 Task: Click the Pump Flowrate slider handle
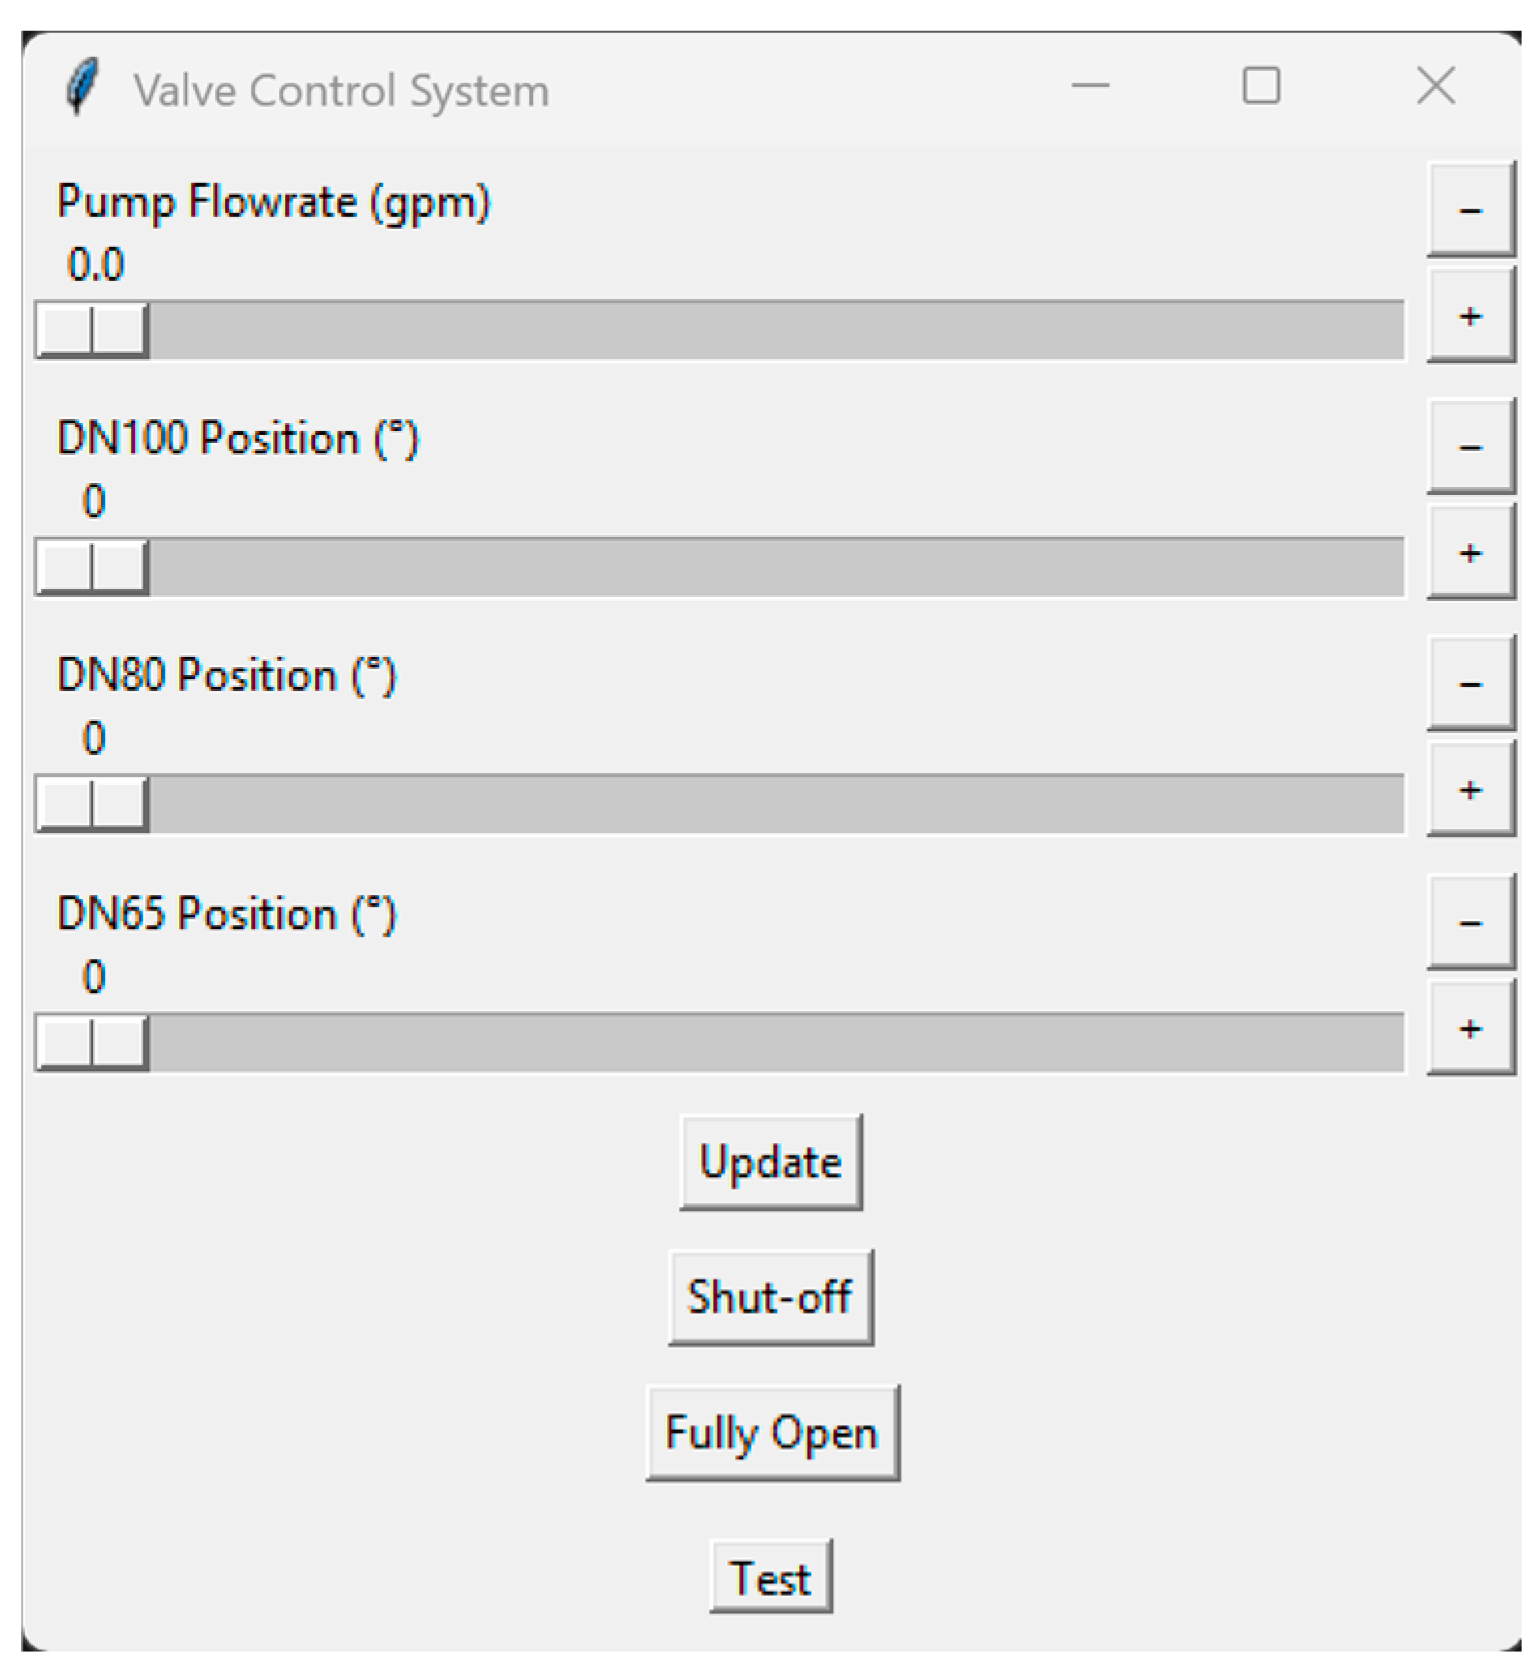point(92,330)
